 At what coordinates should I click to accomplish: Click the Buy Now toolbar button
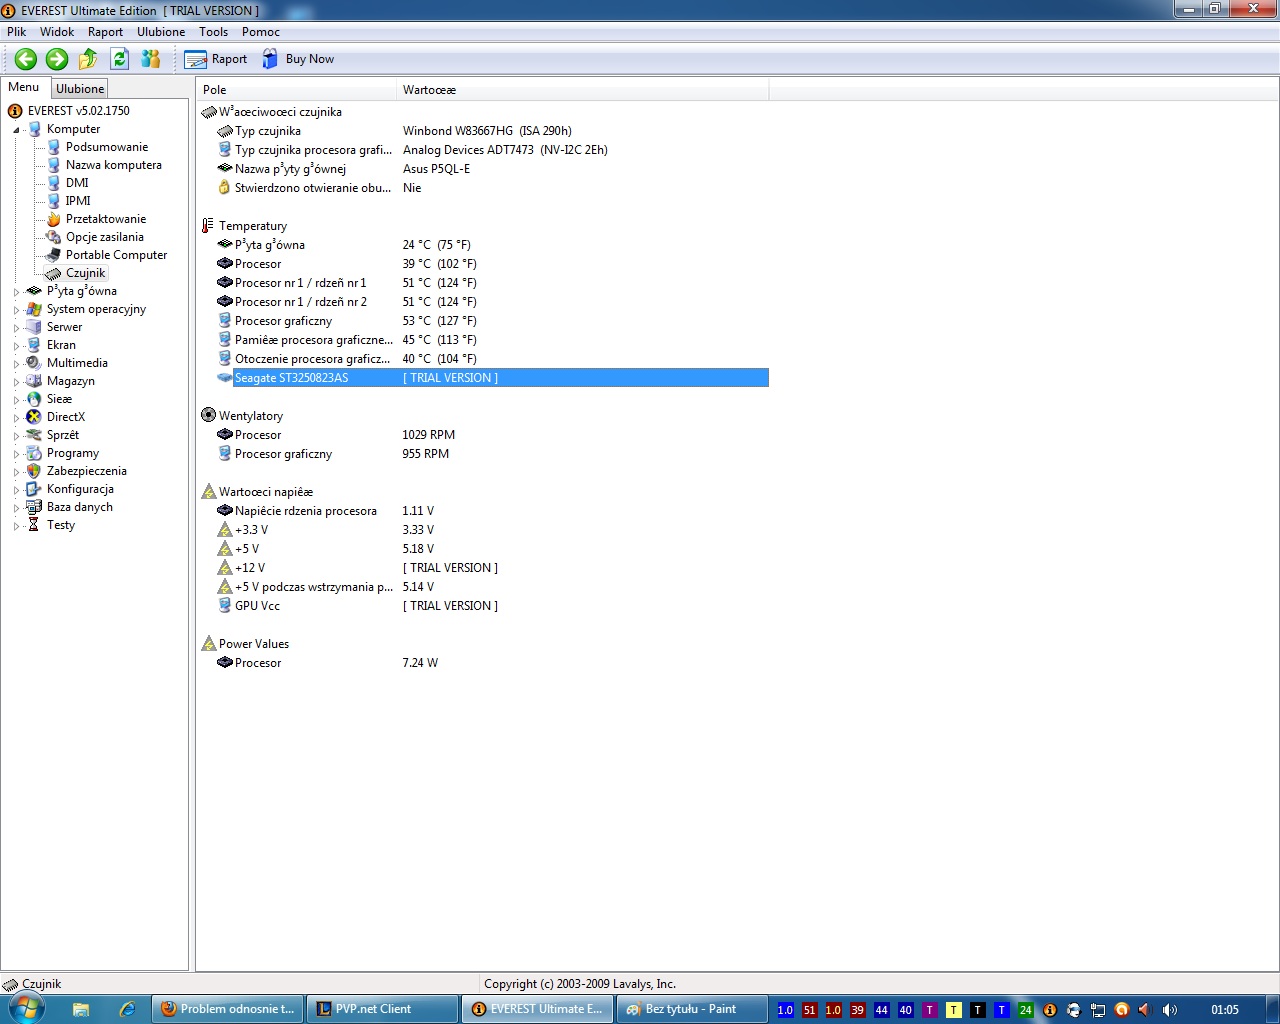pos(298,59)
